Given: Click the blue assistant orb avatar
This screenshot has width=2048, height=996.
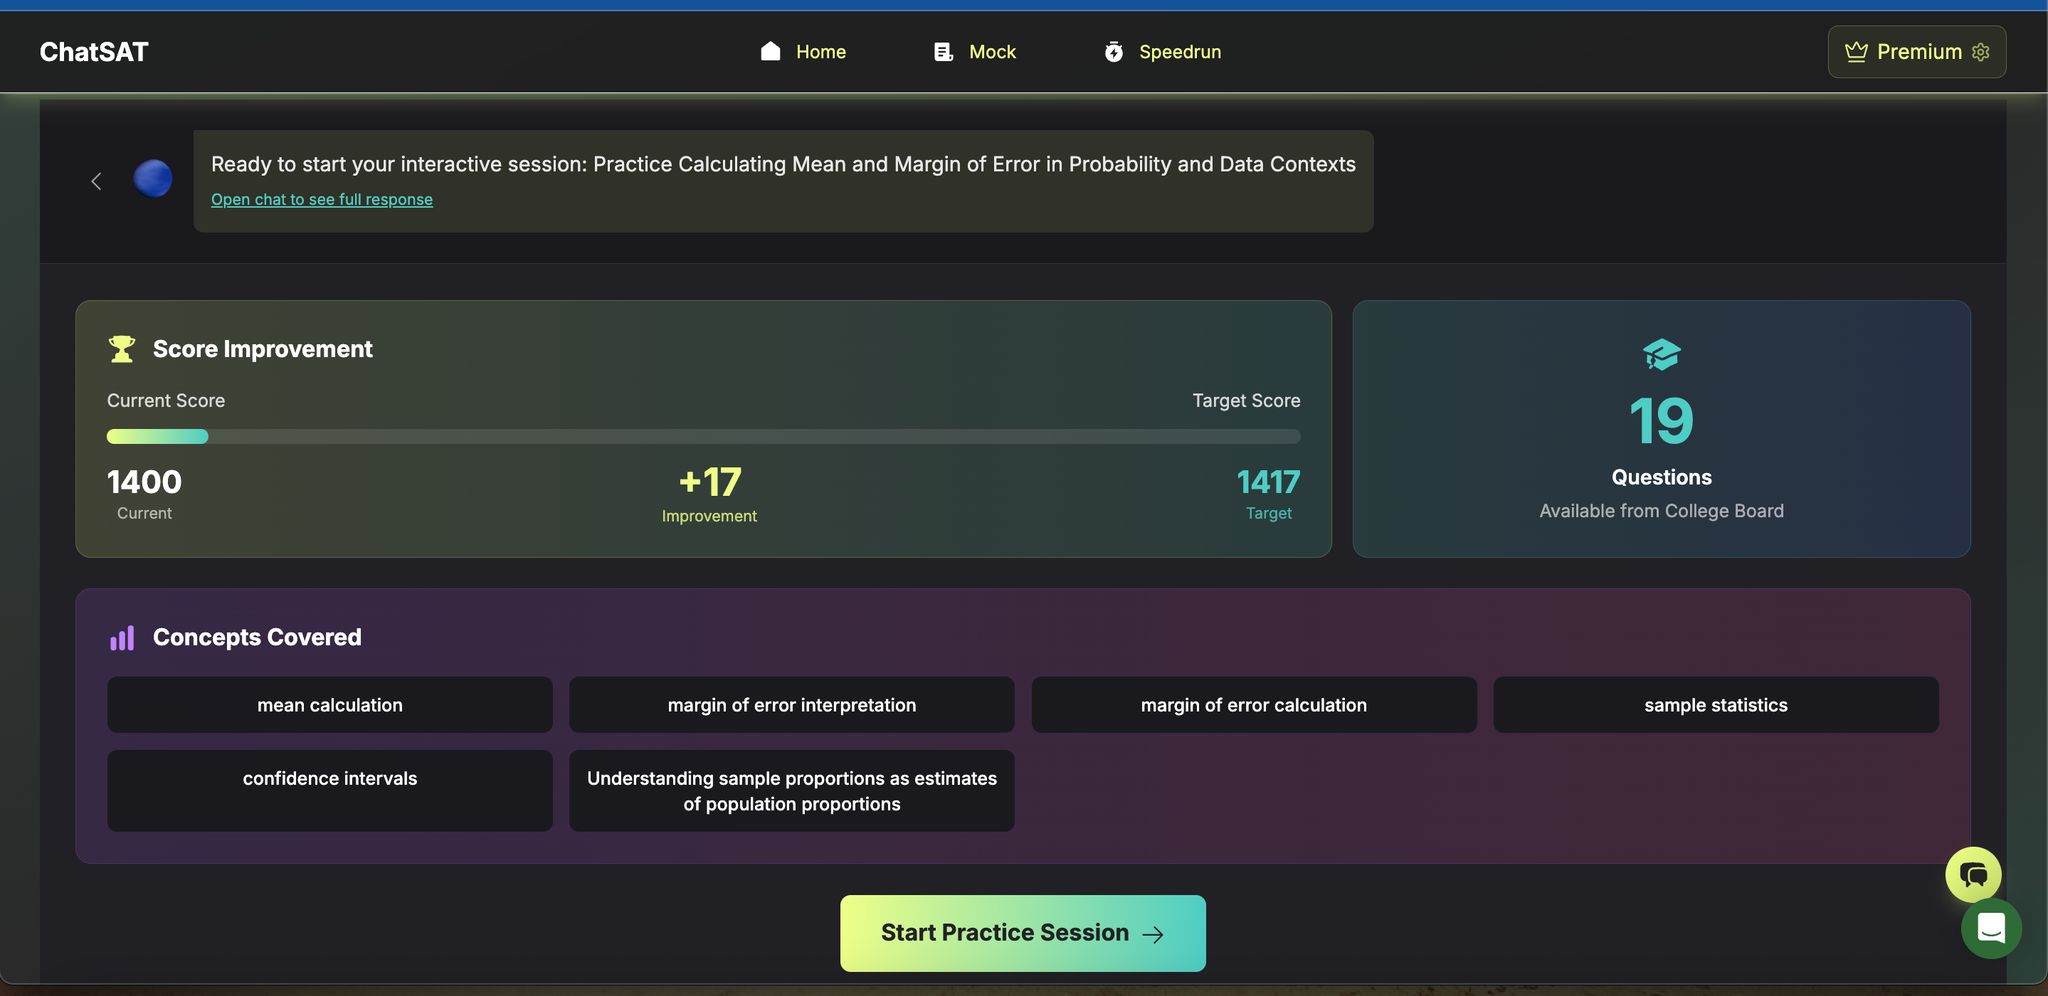Looking at the screenshot, I should tap(153, 179).
